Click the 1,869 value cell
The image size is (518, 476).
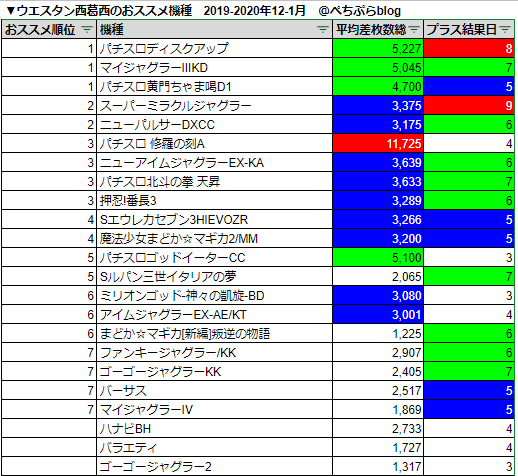(x=378, y=409)
